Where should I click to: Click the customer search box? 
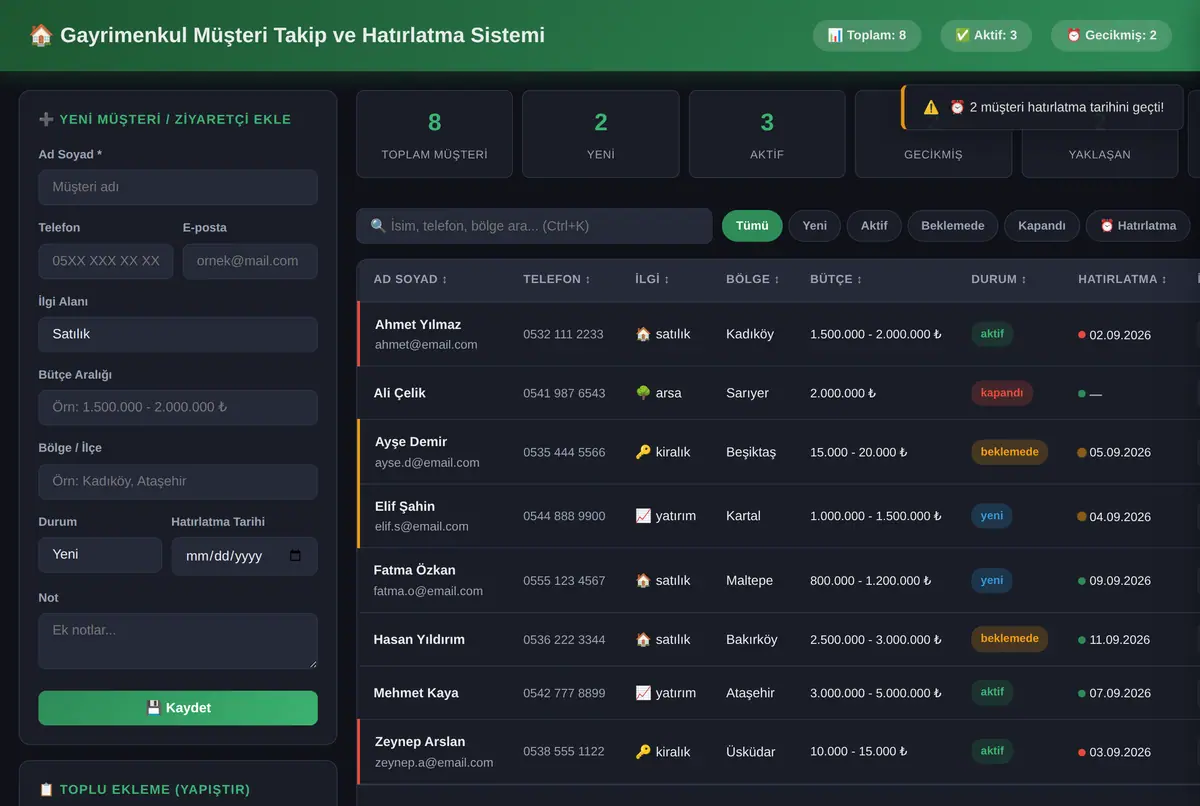pyautogui.click(x=534, y=226)
